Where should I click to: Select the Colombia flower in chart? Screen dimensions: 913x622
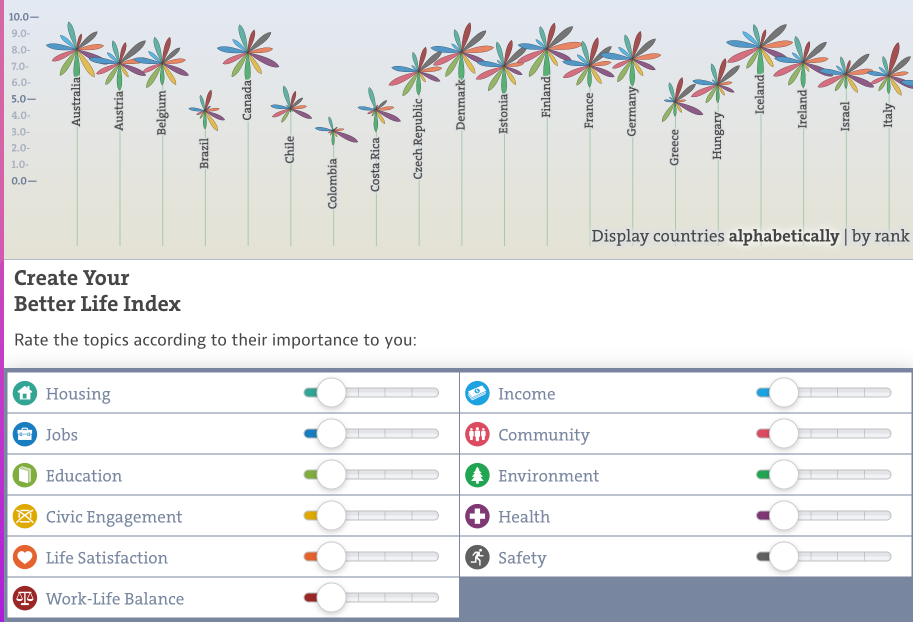334,130
